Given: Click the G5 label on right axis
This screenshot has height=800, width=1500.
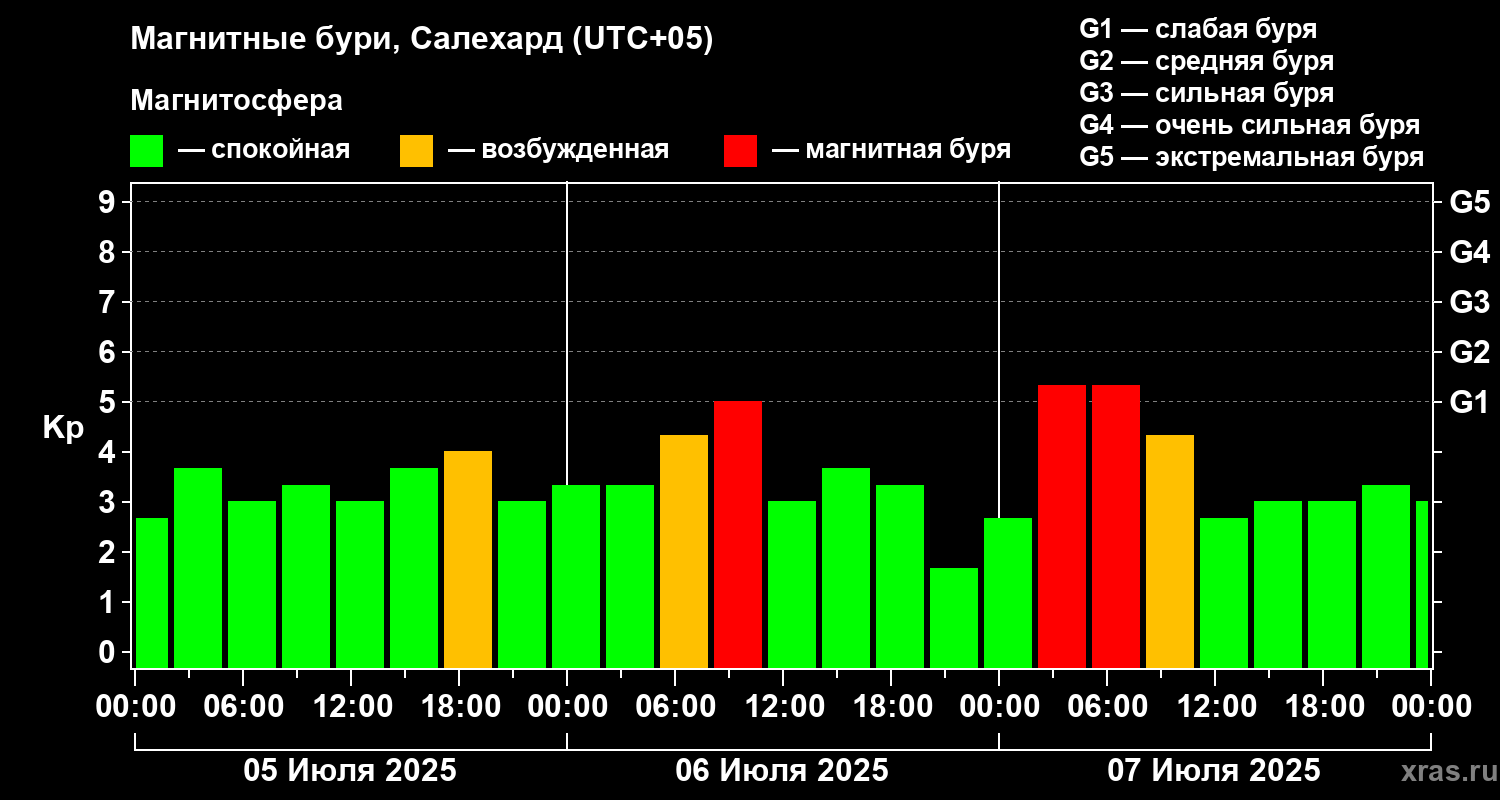Looking at the screenshot, I should tap(1469, 202).
